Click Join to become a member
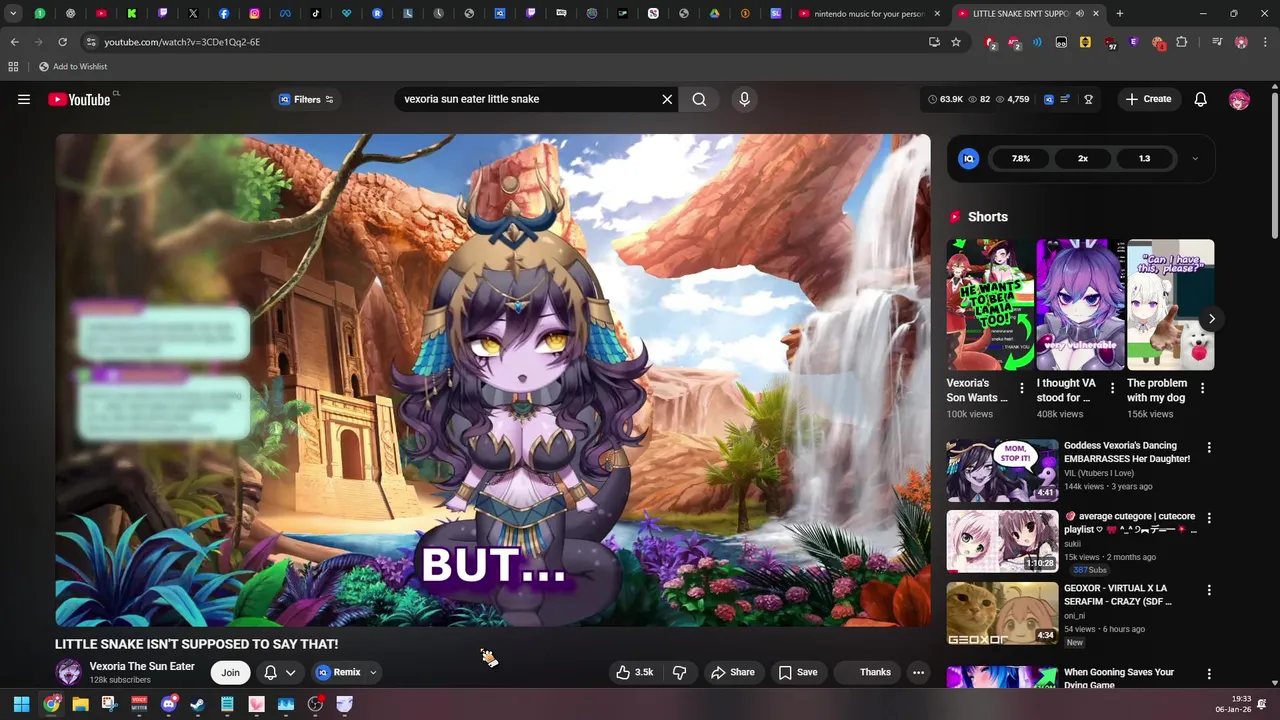 (x=230, y=672)
